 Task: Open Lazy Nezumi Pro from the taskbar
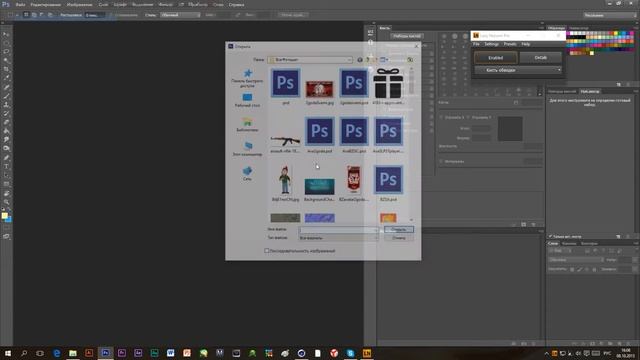[367, 353]
